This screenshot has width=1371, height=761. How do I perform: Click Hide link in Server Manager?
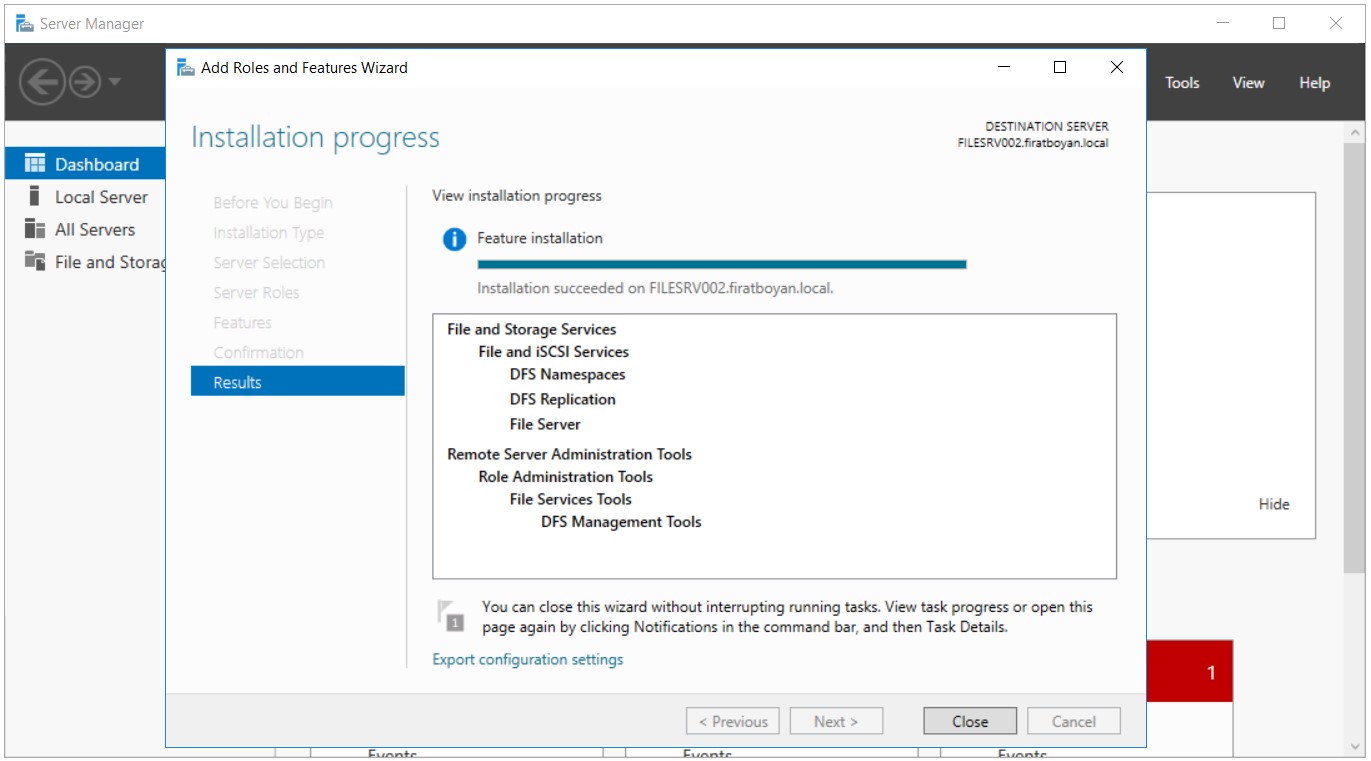tap(1274, 504)
